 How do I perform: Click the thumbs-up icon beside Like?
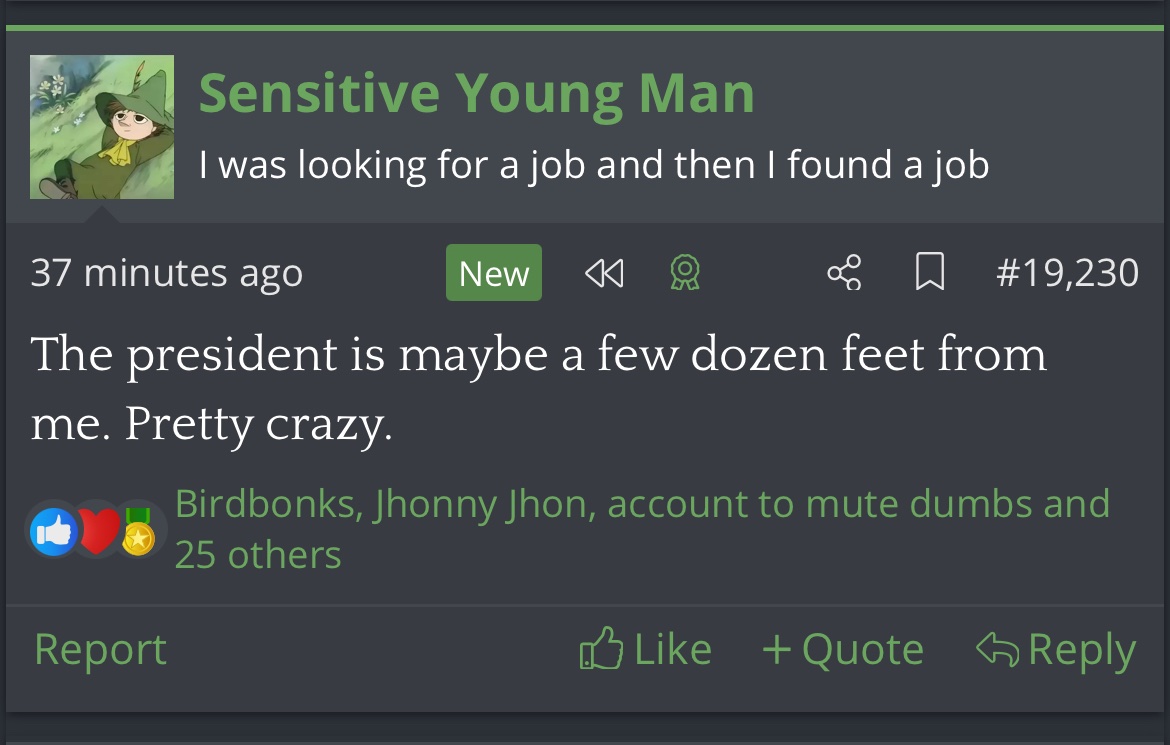601,649
